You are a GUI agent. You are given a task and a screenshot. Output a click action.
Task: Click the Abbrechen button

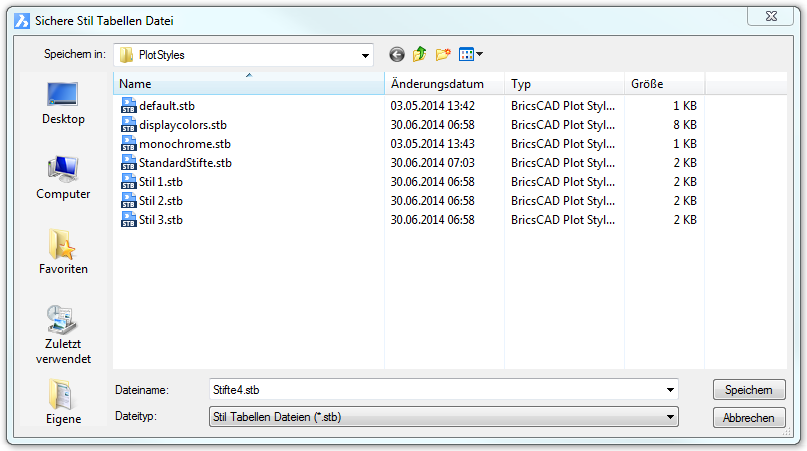pos(749,417)
